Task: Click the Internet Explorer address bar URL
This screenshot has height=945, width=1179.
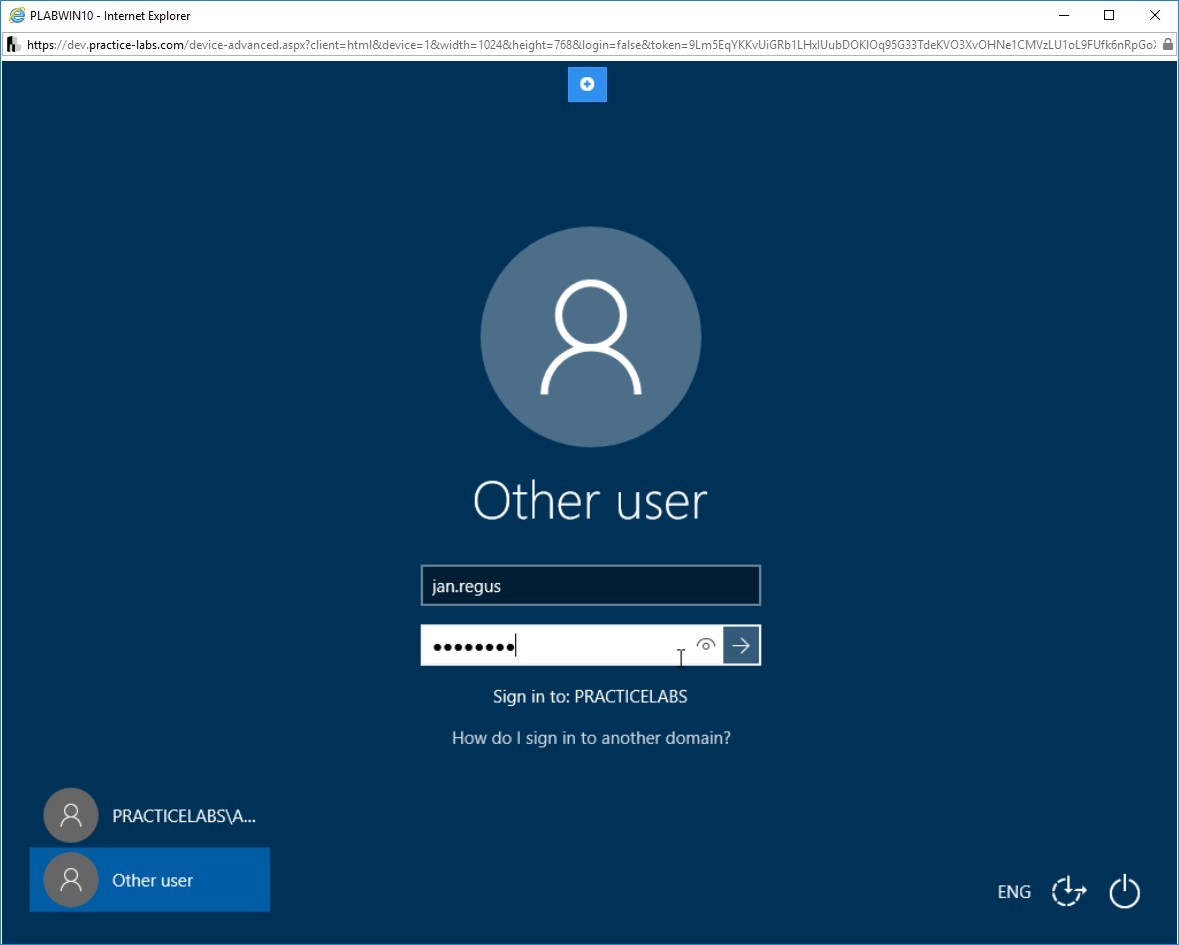Action: (x=591, y=45)
